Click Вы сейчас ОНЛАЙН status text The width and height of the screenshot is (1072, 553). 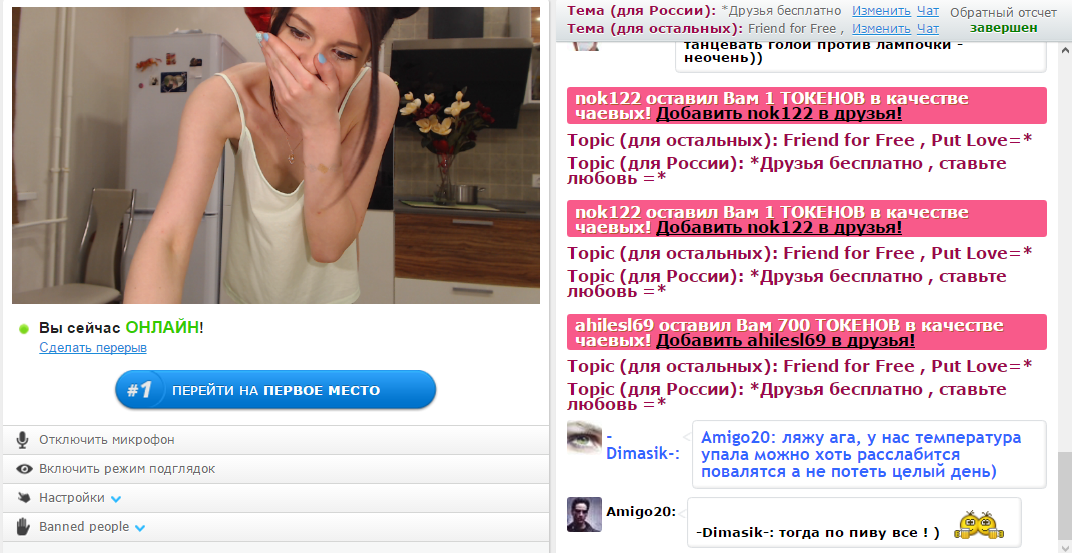click(x=121, y=328)
